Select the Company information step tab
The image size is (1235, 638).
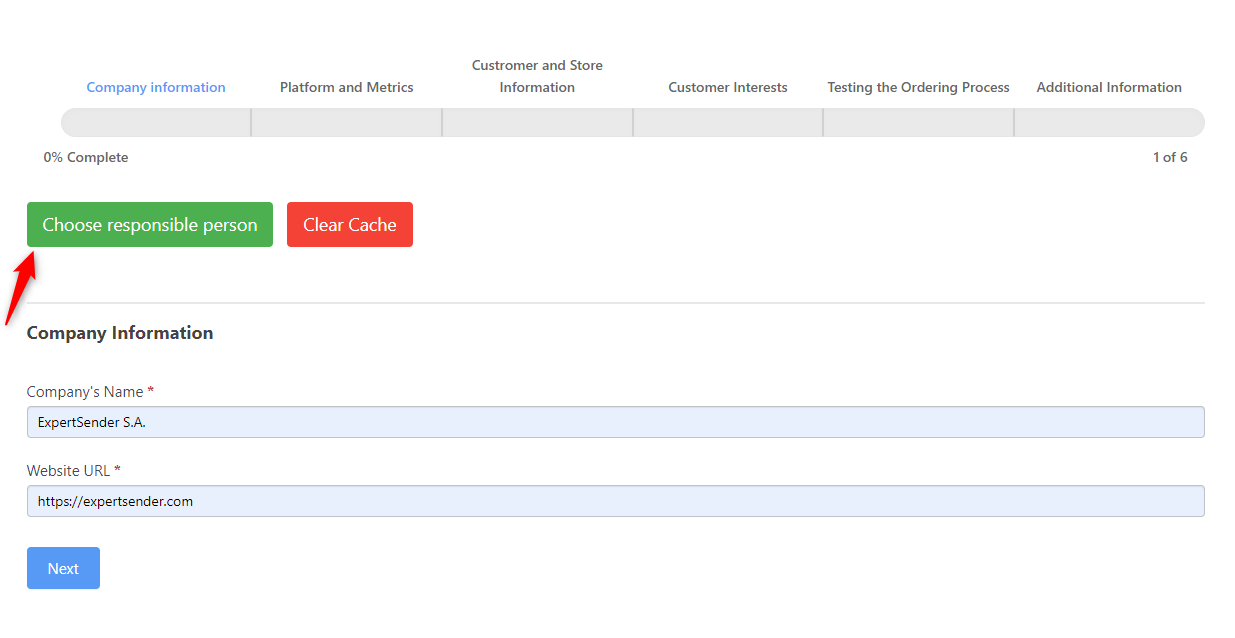coord(156,87)
